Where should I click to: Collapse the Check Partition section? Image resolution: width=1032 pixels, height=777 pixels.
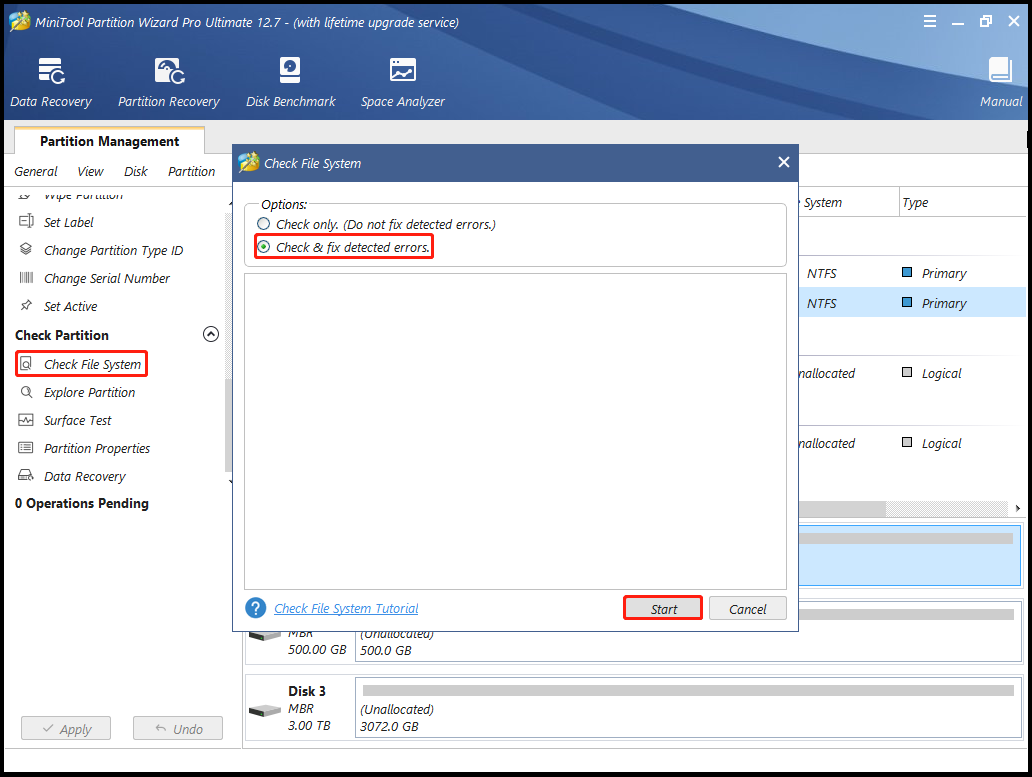(x=211, y=334)
